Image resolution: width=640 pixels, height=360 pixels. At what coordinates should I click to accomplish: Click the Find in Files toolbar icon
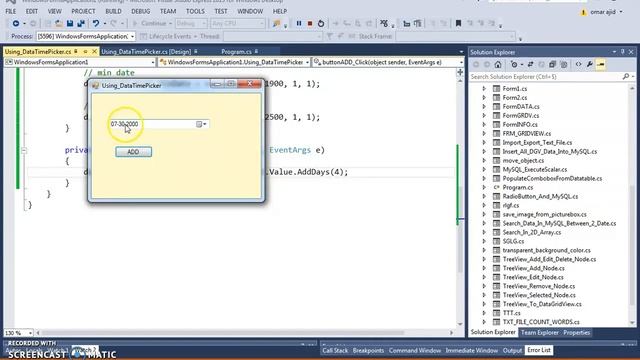pyautogui.click(x=277, y=24)
